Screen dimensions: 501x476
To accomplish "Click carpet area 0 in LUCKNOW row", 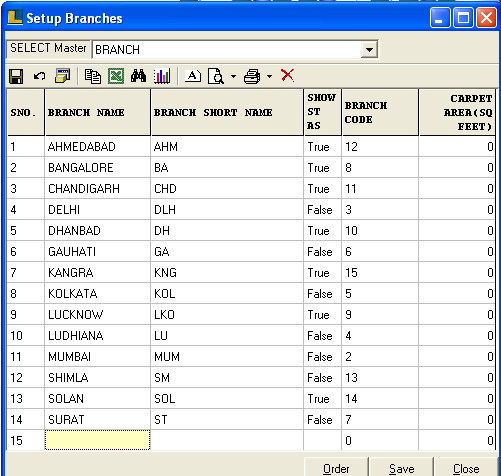I will [457, 314].
